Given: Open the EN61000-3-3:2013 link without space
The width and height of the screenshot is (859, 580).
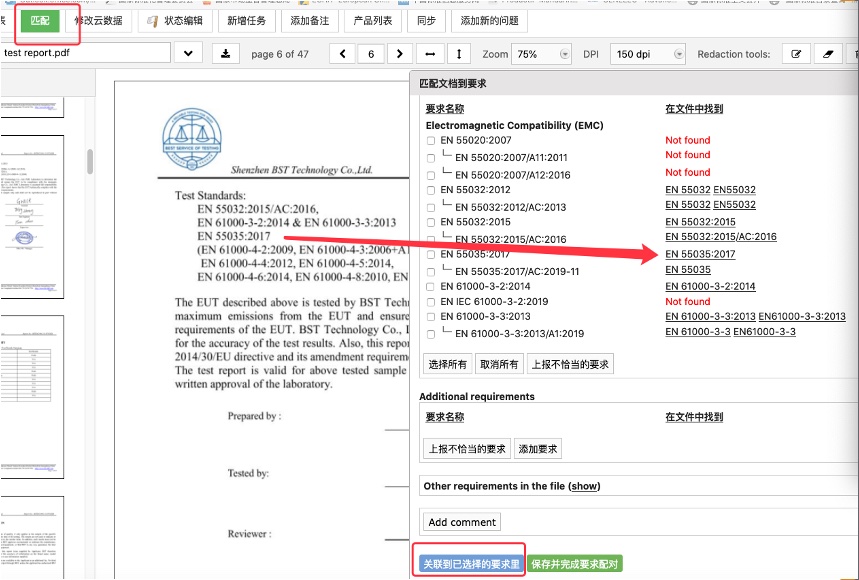Looking at the screenshot, I should 801,317.
